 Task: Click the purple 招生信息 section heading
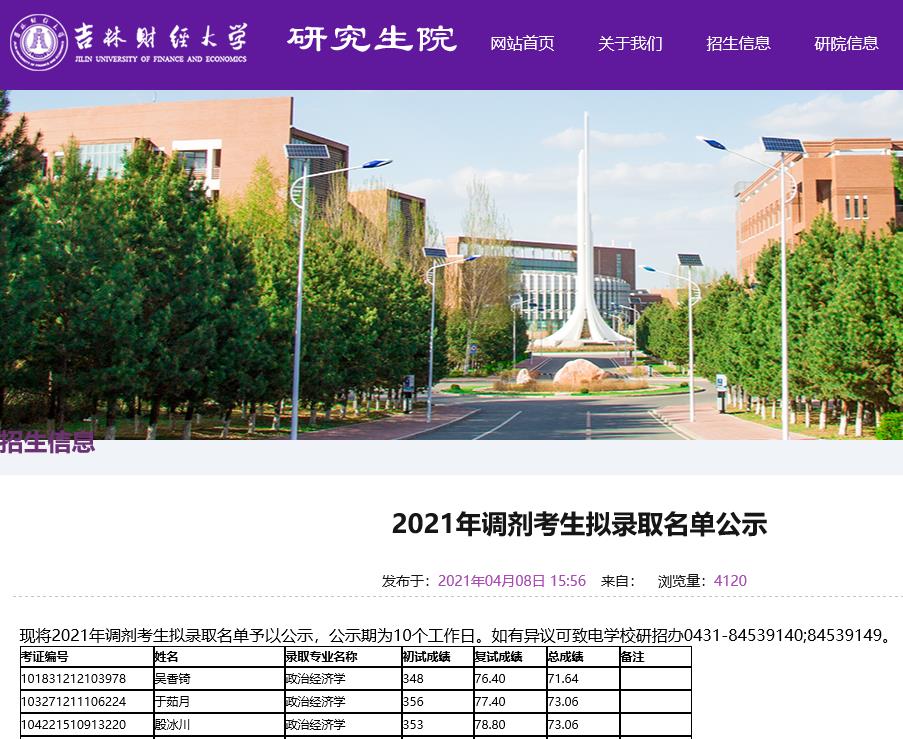click(x=48, y=442)
